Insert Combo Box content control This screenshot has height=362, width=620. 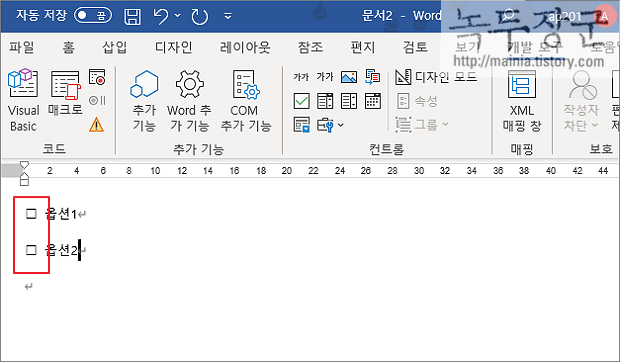(325, 101)
